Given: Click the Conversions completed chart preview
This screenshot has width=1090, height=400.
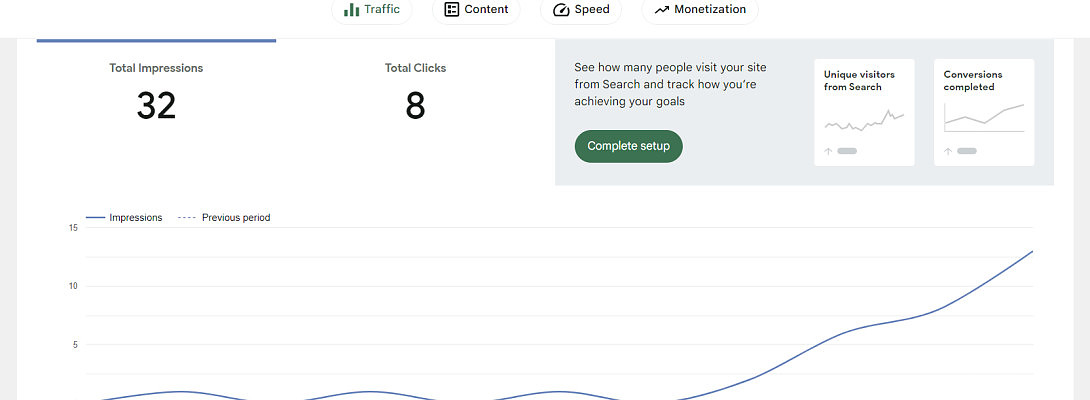Looking at the screenshot, I should coord(984,118).
